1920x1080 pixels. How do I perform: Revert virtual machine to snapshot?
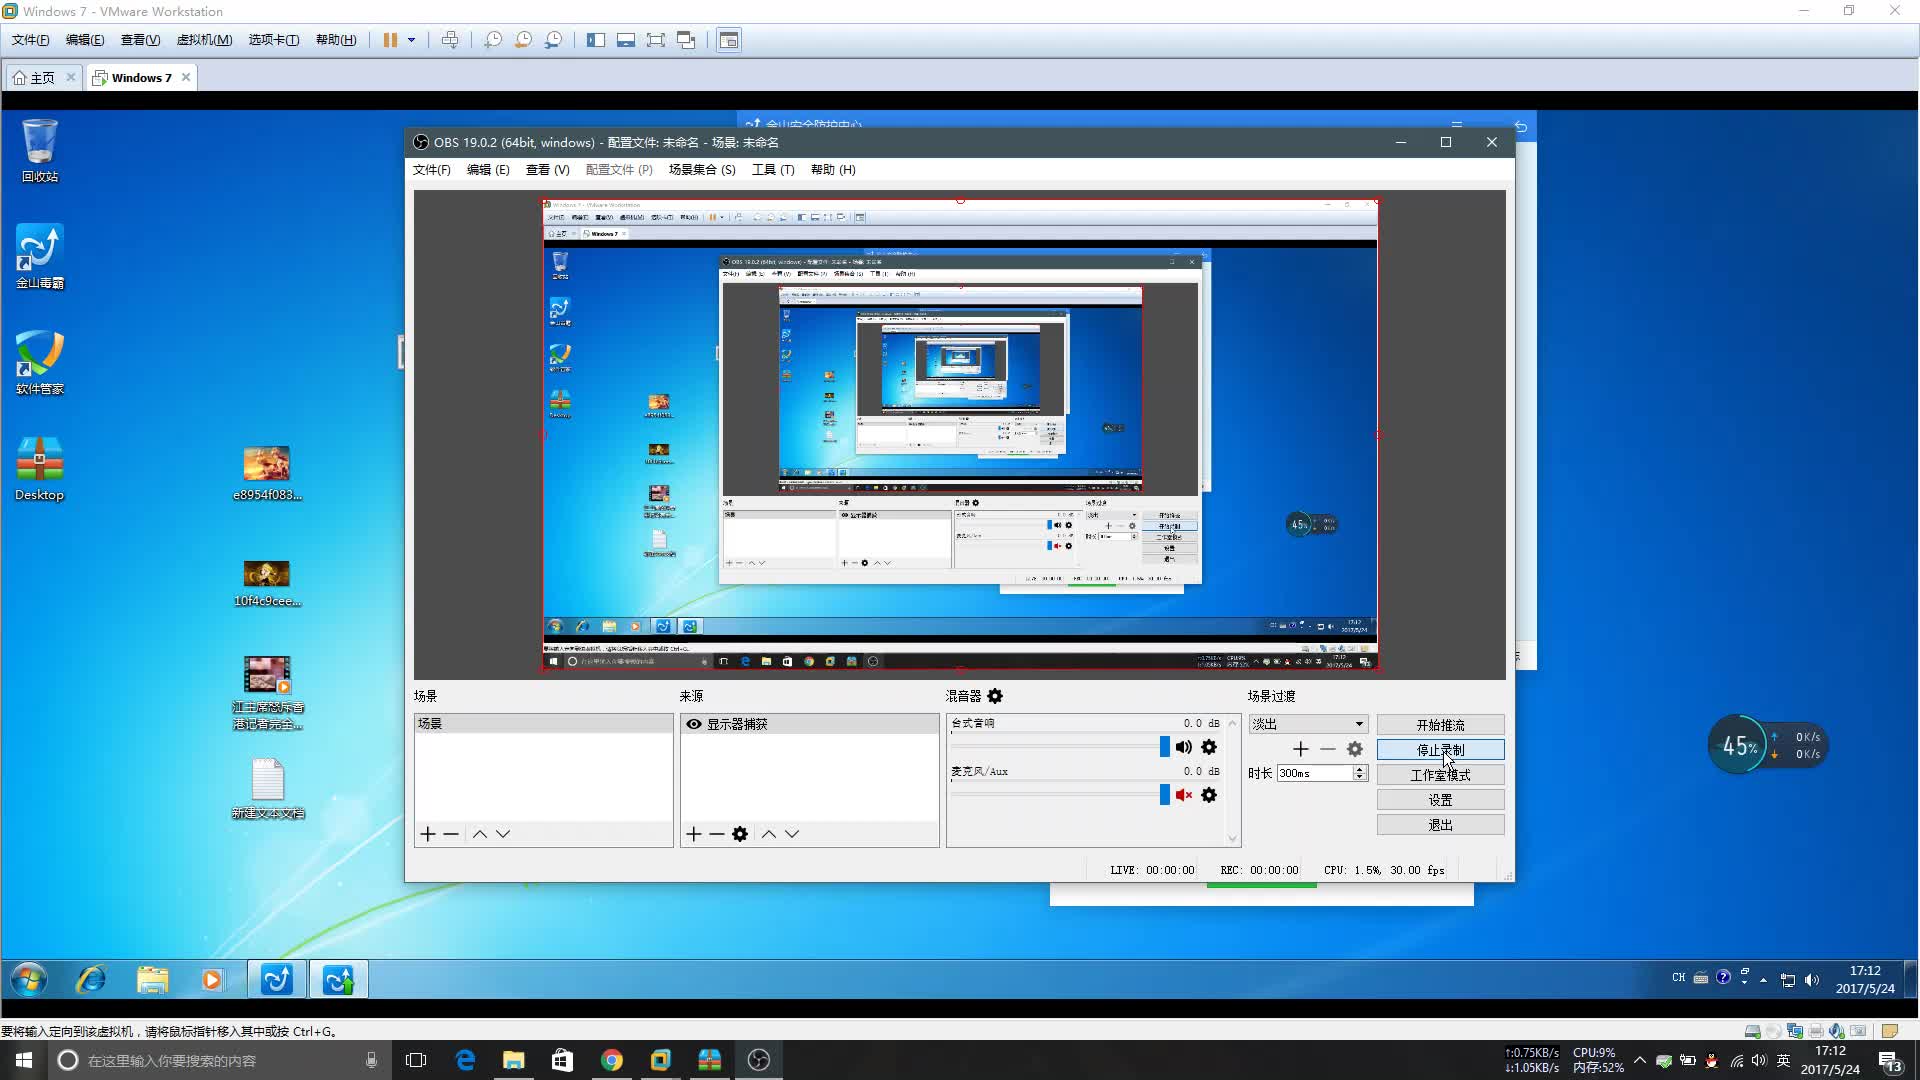pyautogui.click(x=523, y=40)
